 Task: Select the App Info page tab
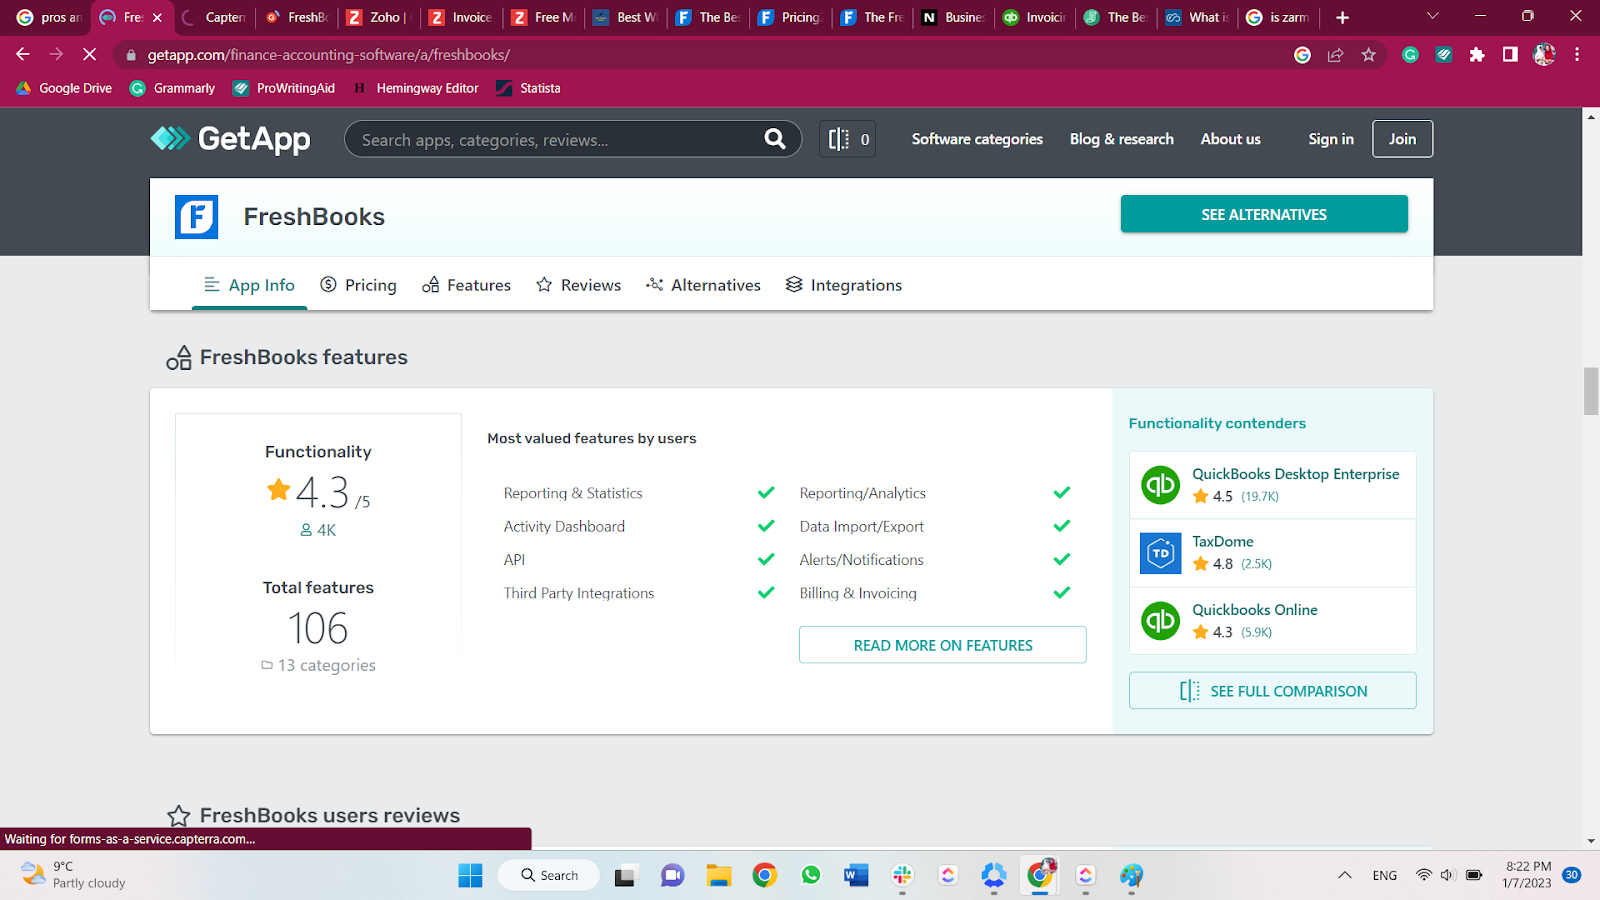(x=249, y=285)
